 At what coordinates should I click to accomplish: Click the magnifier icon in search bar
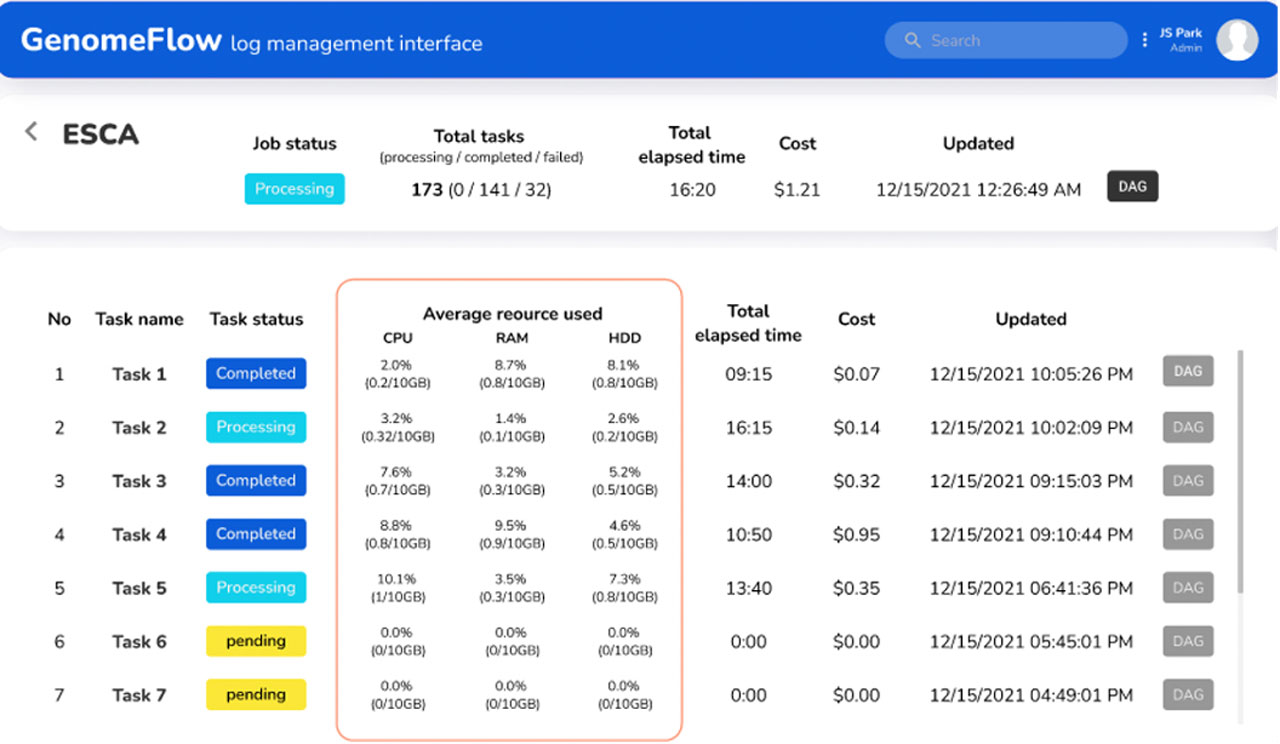[x=912, y=40]
